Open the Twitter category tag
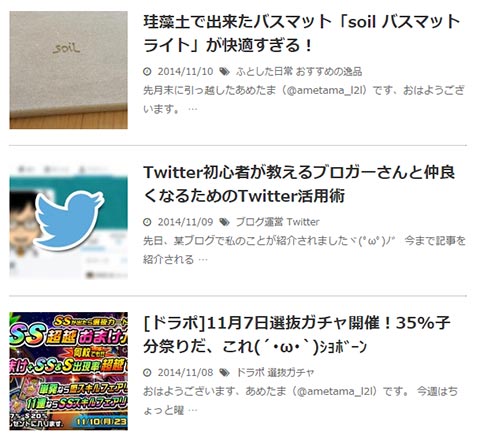 [303, 222]
